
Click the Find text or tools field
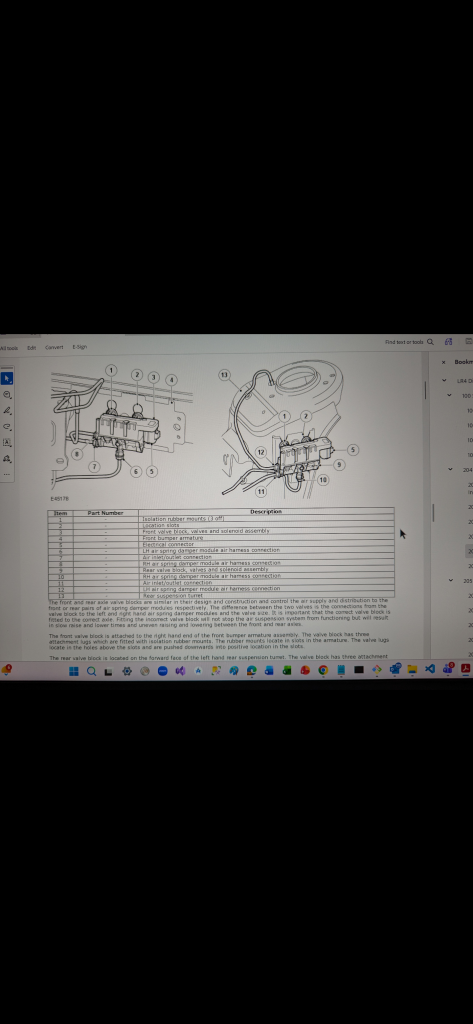pyautogui.click(x=404, y=342)
